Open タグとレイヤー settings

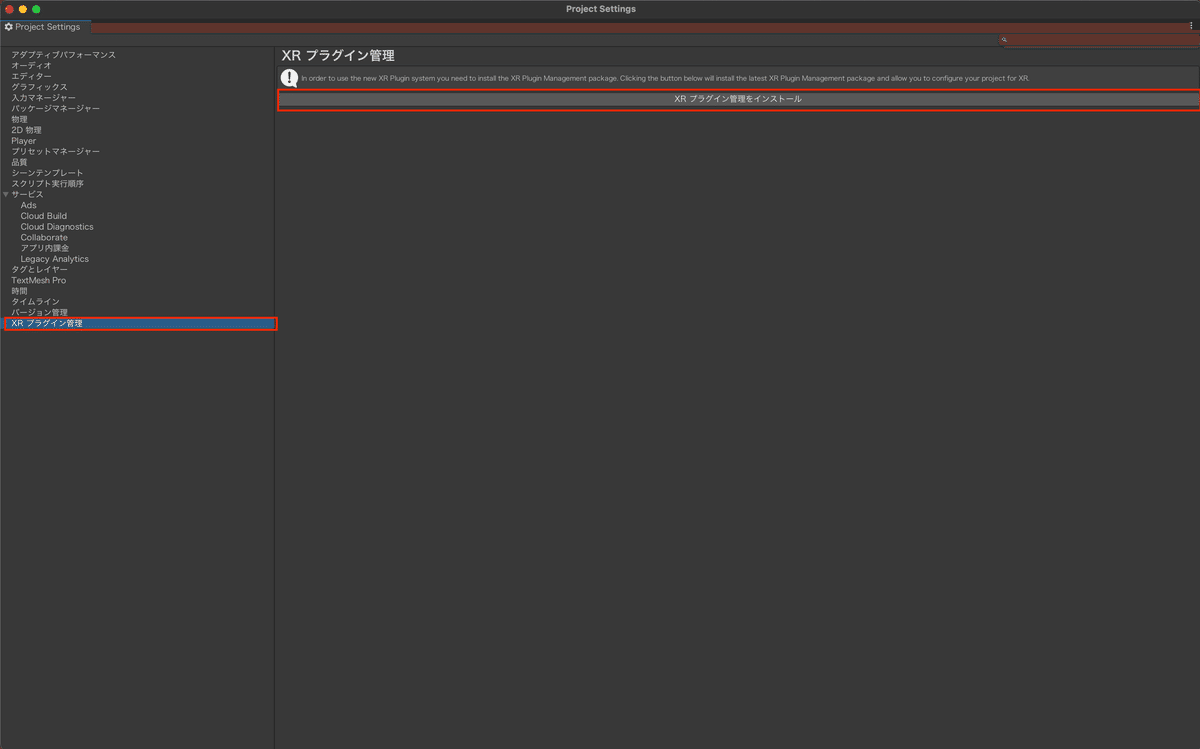(x=40, y=269)
